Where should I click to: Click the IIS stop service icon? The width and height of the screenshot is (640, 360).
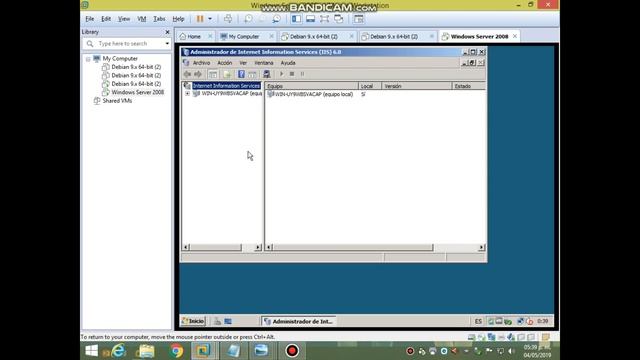point(292,74)
